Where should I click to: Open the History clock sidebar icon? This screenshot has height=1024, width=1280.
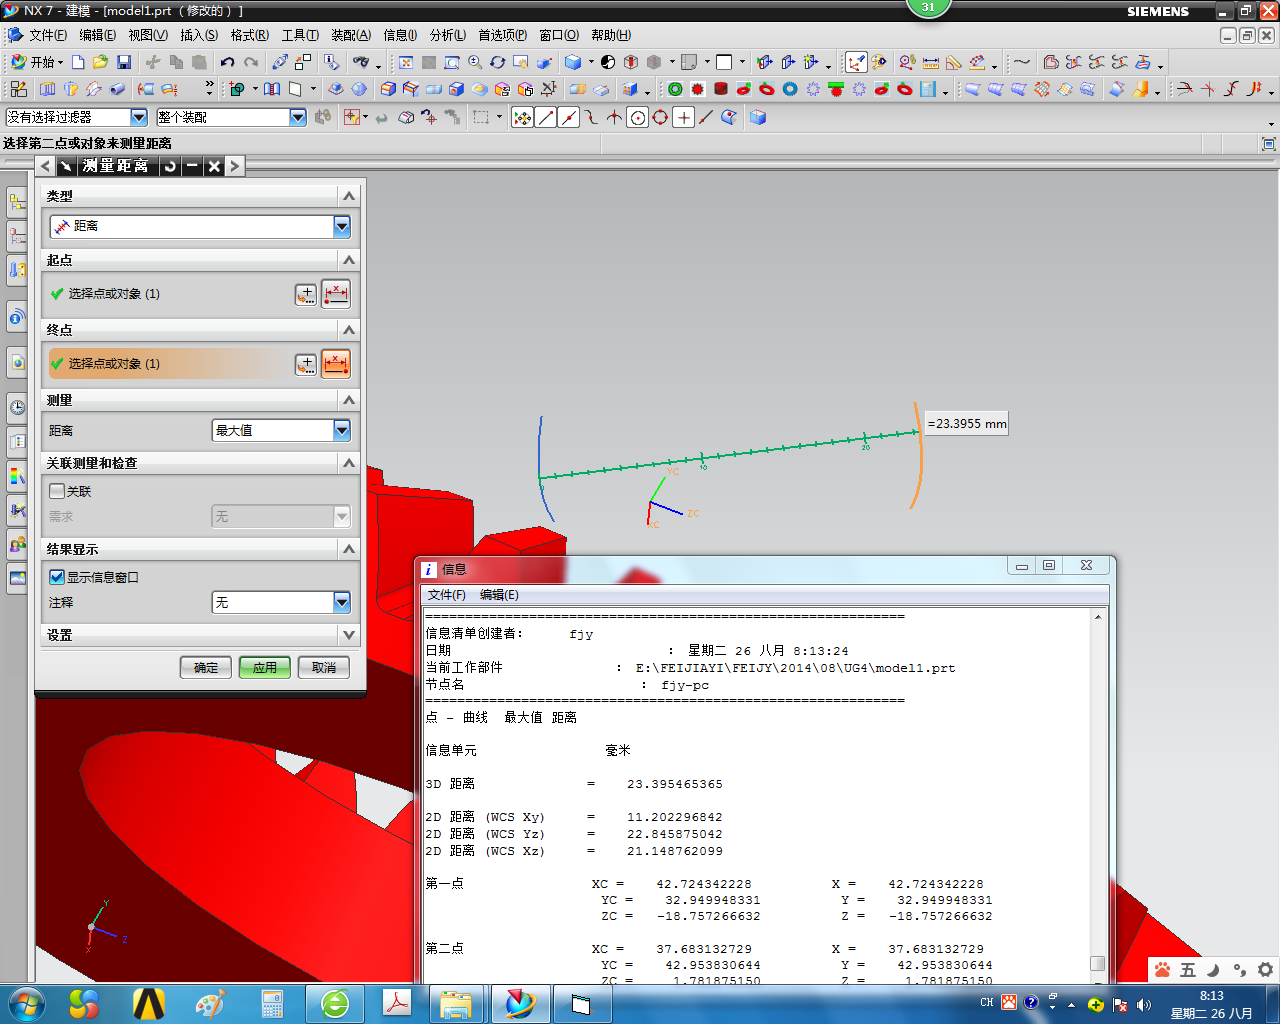pos(17,407)
